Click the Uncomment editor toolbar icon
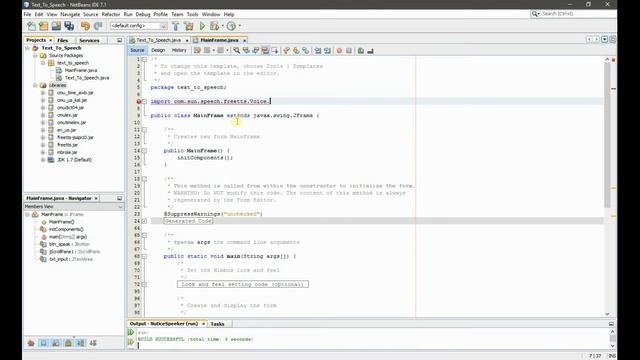The height and width of the screenshot is (360, 640). pos(371,51)
